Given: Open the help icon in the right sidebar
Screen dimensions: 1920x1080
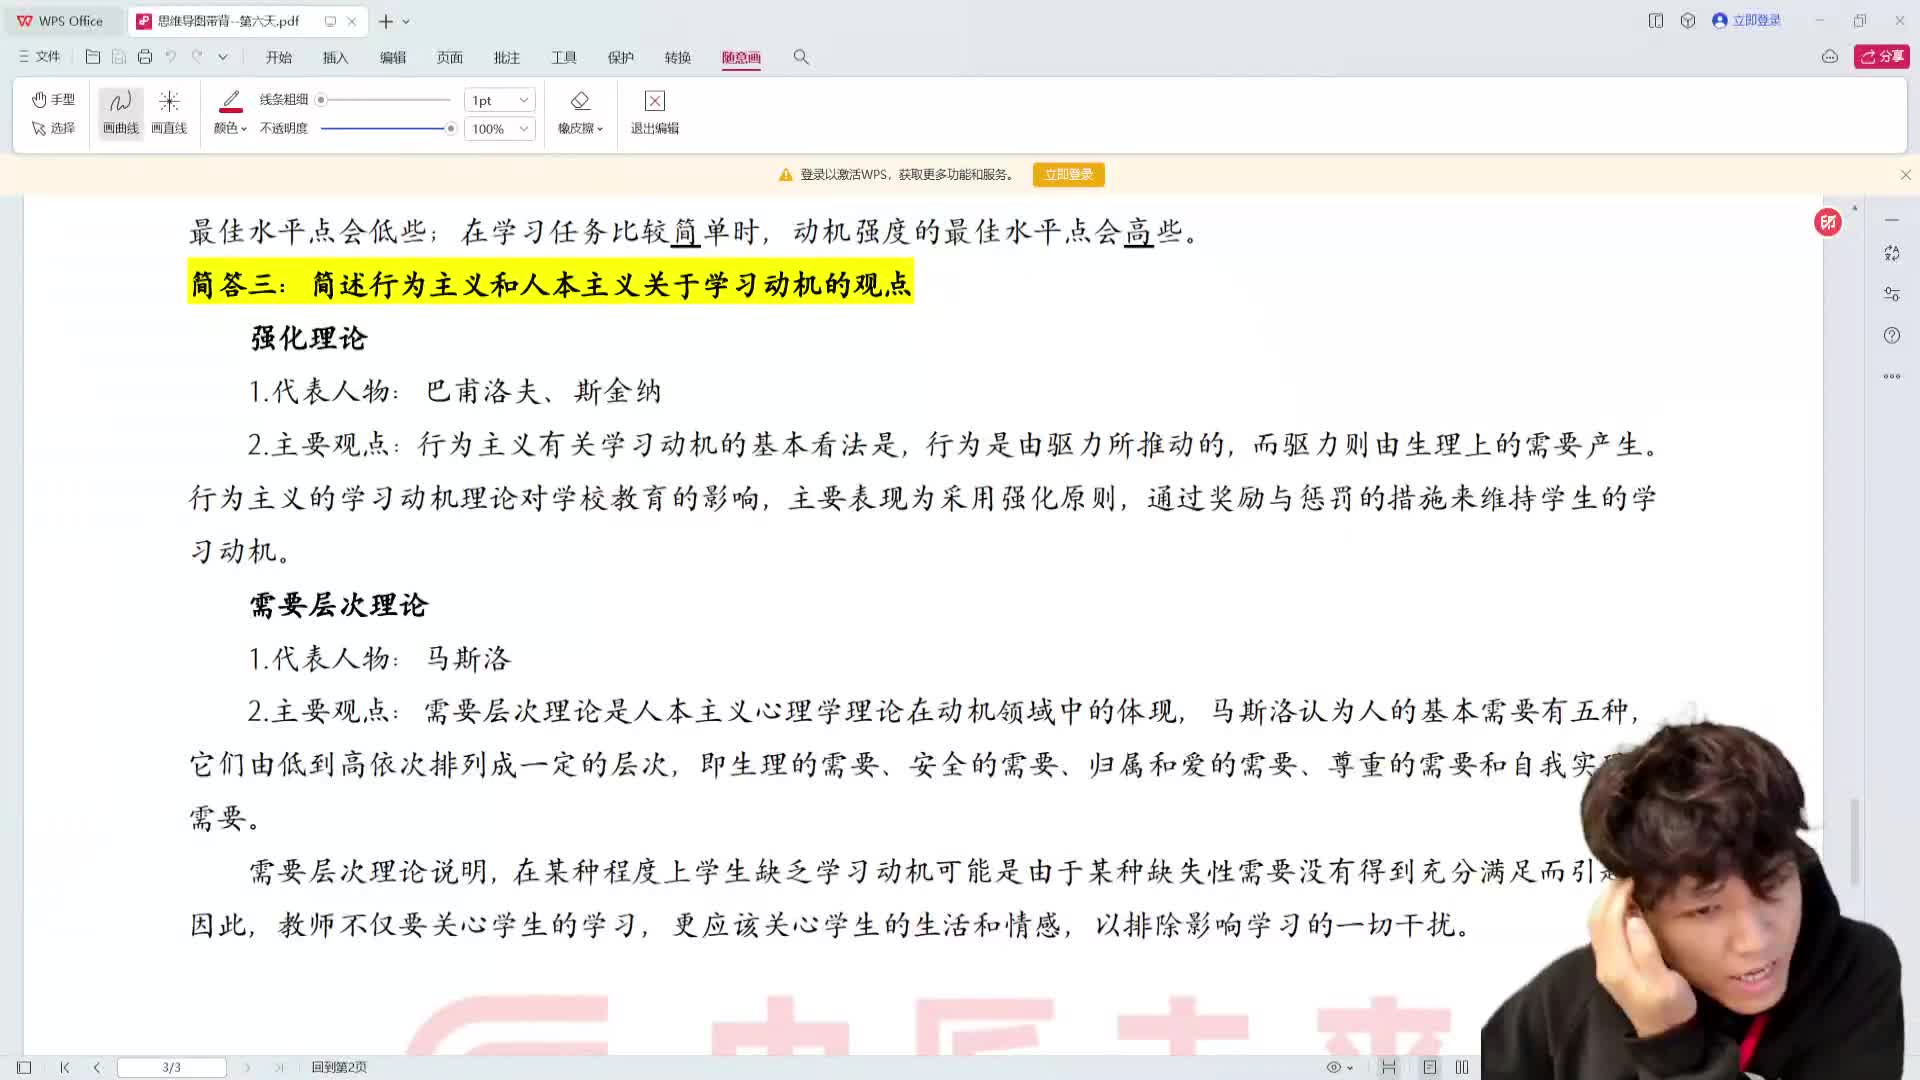Looking at the screenshot, I should [1892, 335].
